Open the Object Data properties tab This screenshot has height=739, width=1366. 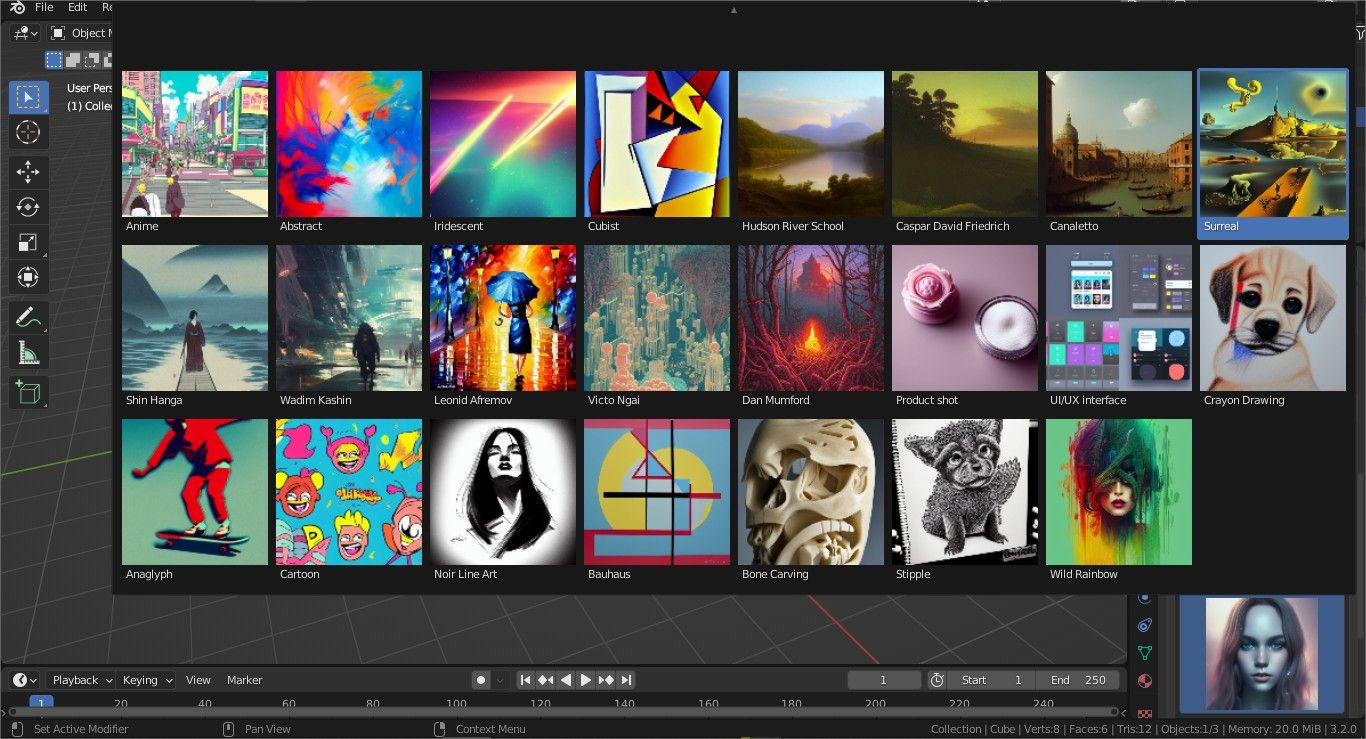point(1145,653)
